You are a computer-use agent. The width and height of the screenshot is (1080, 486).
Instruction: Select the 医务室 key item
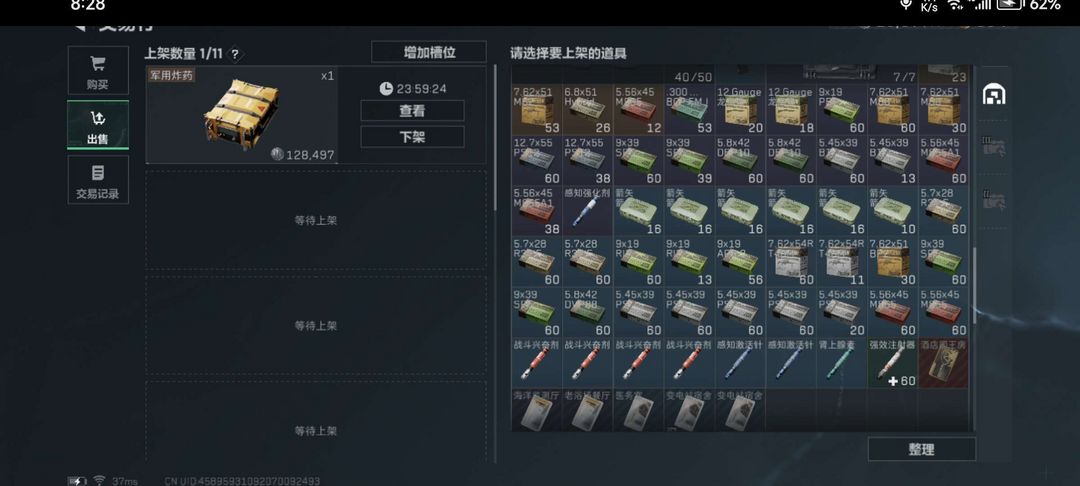point(638,411)
